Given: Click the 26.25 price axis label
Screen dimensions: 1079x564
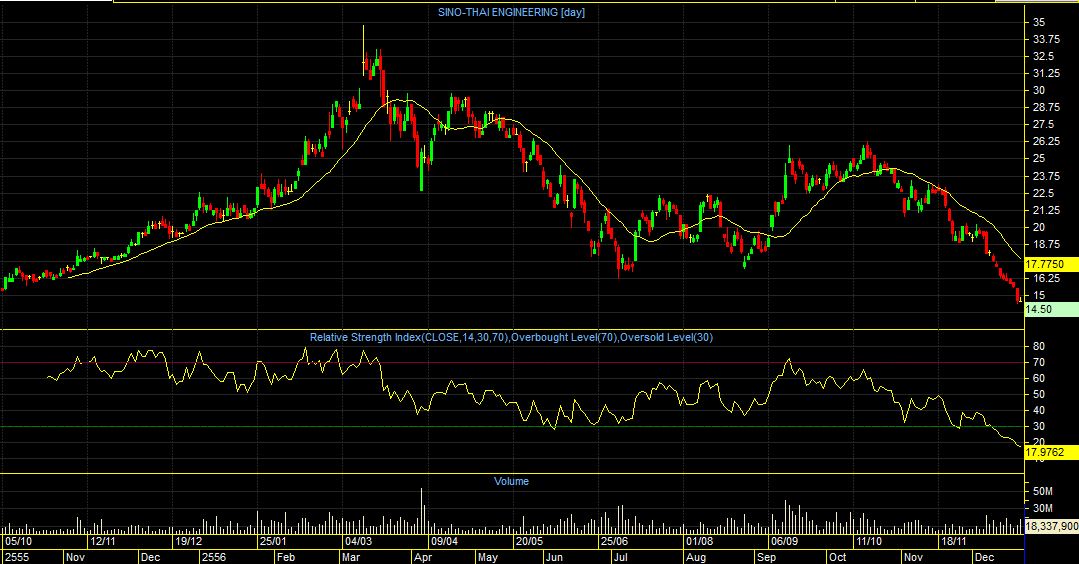Looking at the screenshot, I should point(1045,142).
